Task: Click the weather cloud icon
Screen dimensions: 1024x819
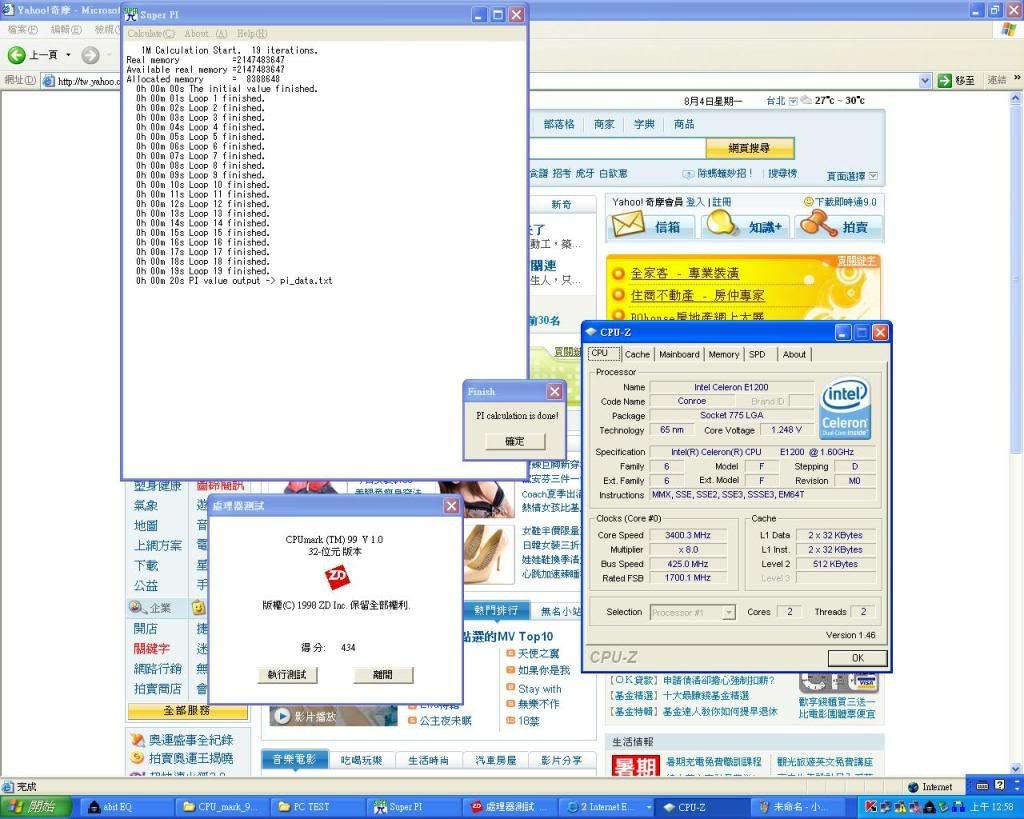Action: coord(806,100)
